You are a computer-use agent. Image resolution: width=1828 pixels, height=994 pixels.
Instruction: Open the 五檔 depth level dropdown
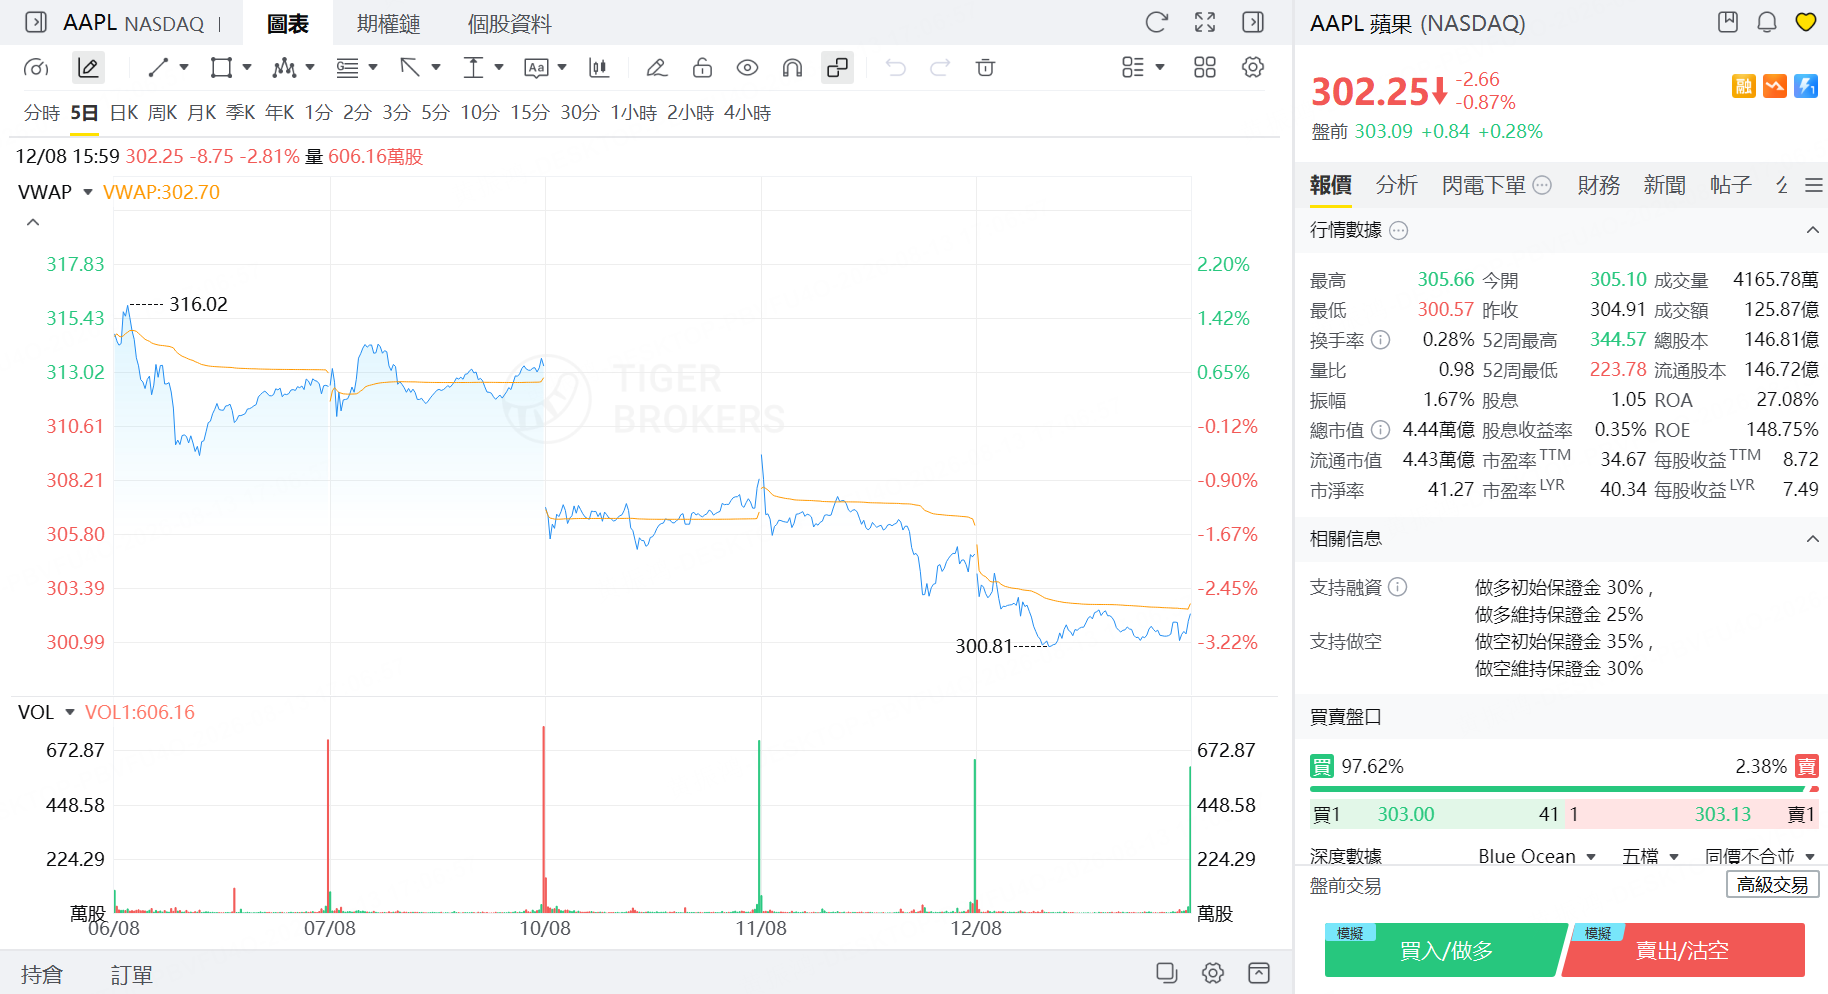pyautogui.click(x=1650, y=856)
